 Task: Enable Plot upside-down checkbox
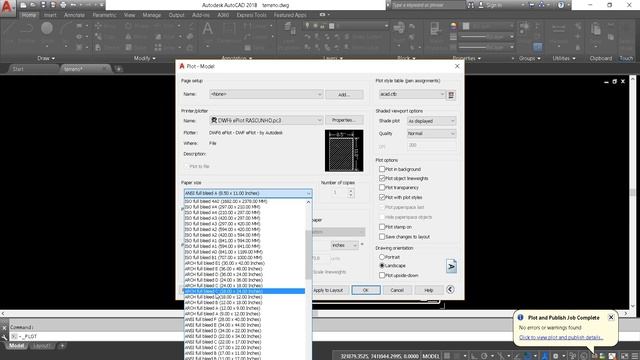(x=382, y=276)
